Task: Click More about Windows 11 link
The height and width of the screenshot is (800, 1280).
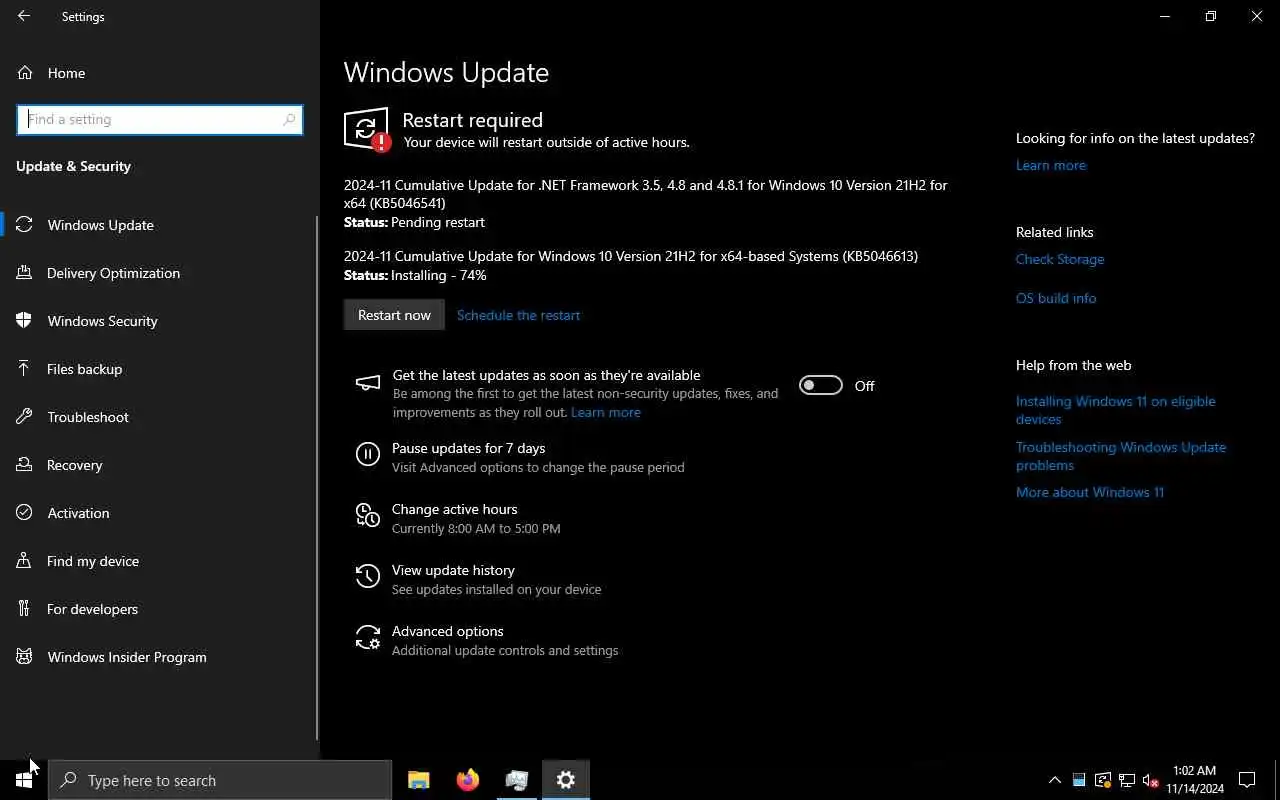Action: (1090, 492)
